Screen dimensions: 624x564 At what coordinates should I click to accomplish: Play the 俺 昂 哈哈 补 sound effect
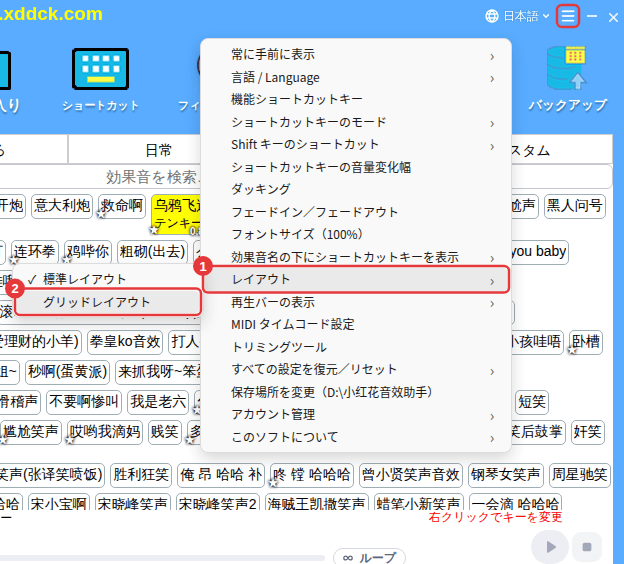click(221, 475)
